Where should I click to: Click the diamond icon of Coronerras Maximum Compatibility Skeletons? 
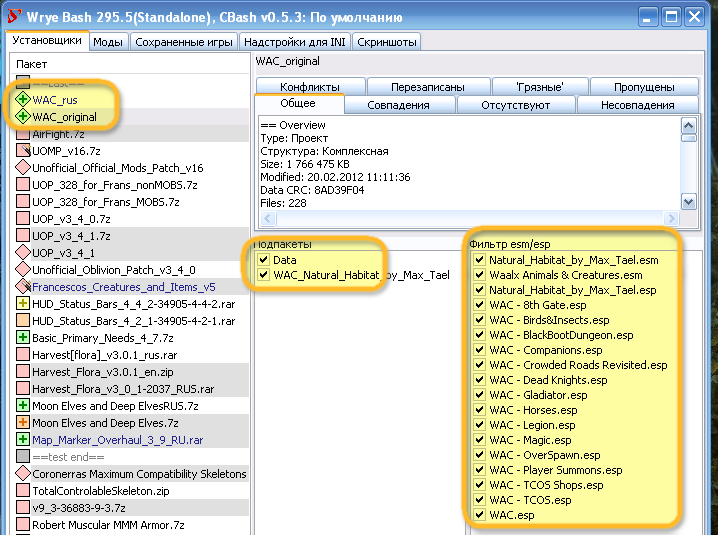[x=22, y=473]
